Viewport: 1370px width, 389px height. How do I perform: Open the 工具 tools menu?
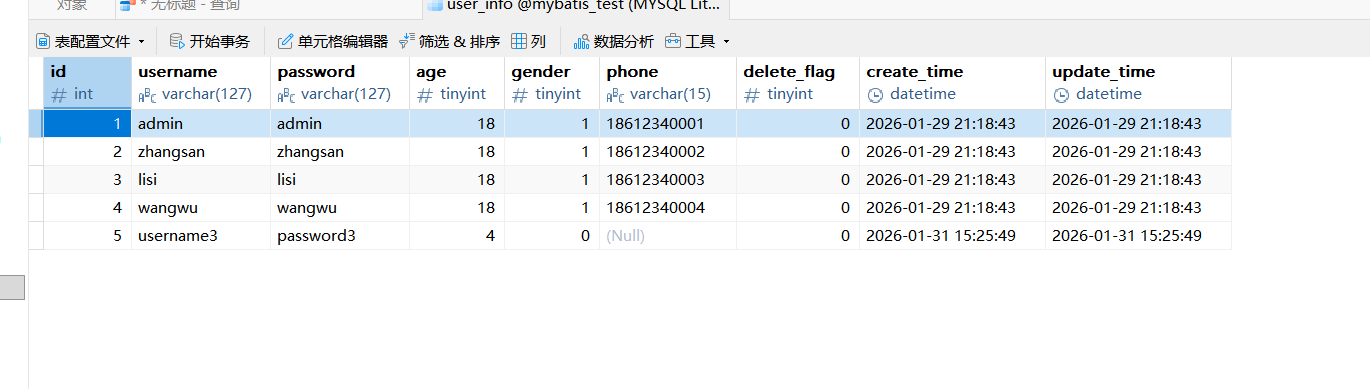(x=691, y=41)
